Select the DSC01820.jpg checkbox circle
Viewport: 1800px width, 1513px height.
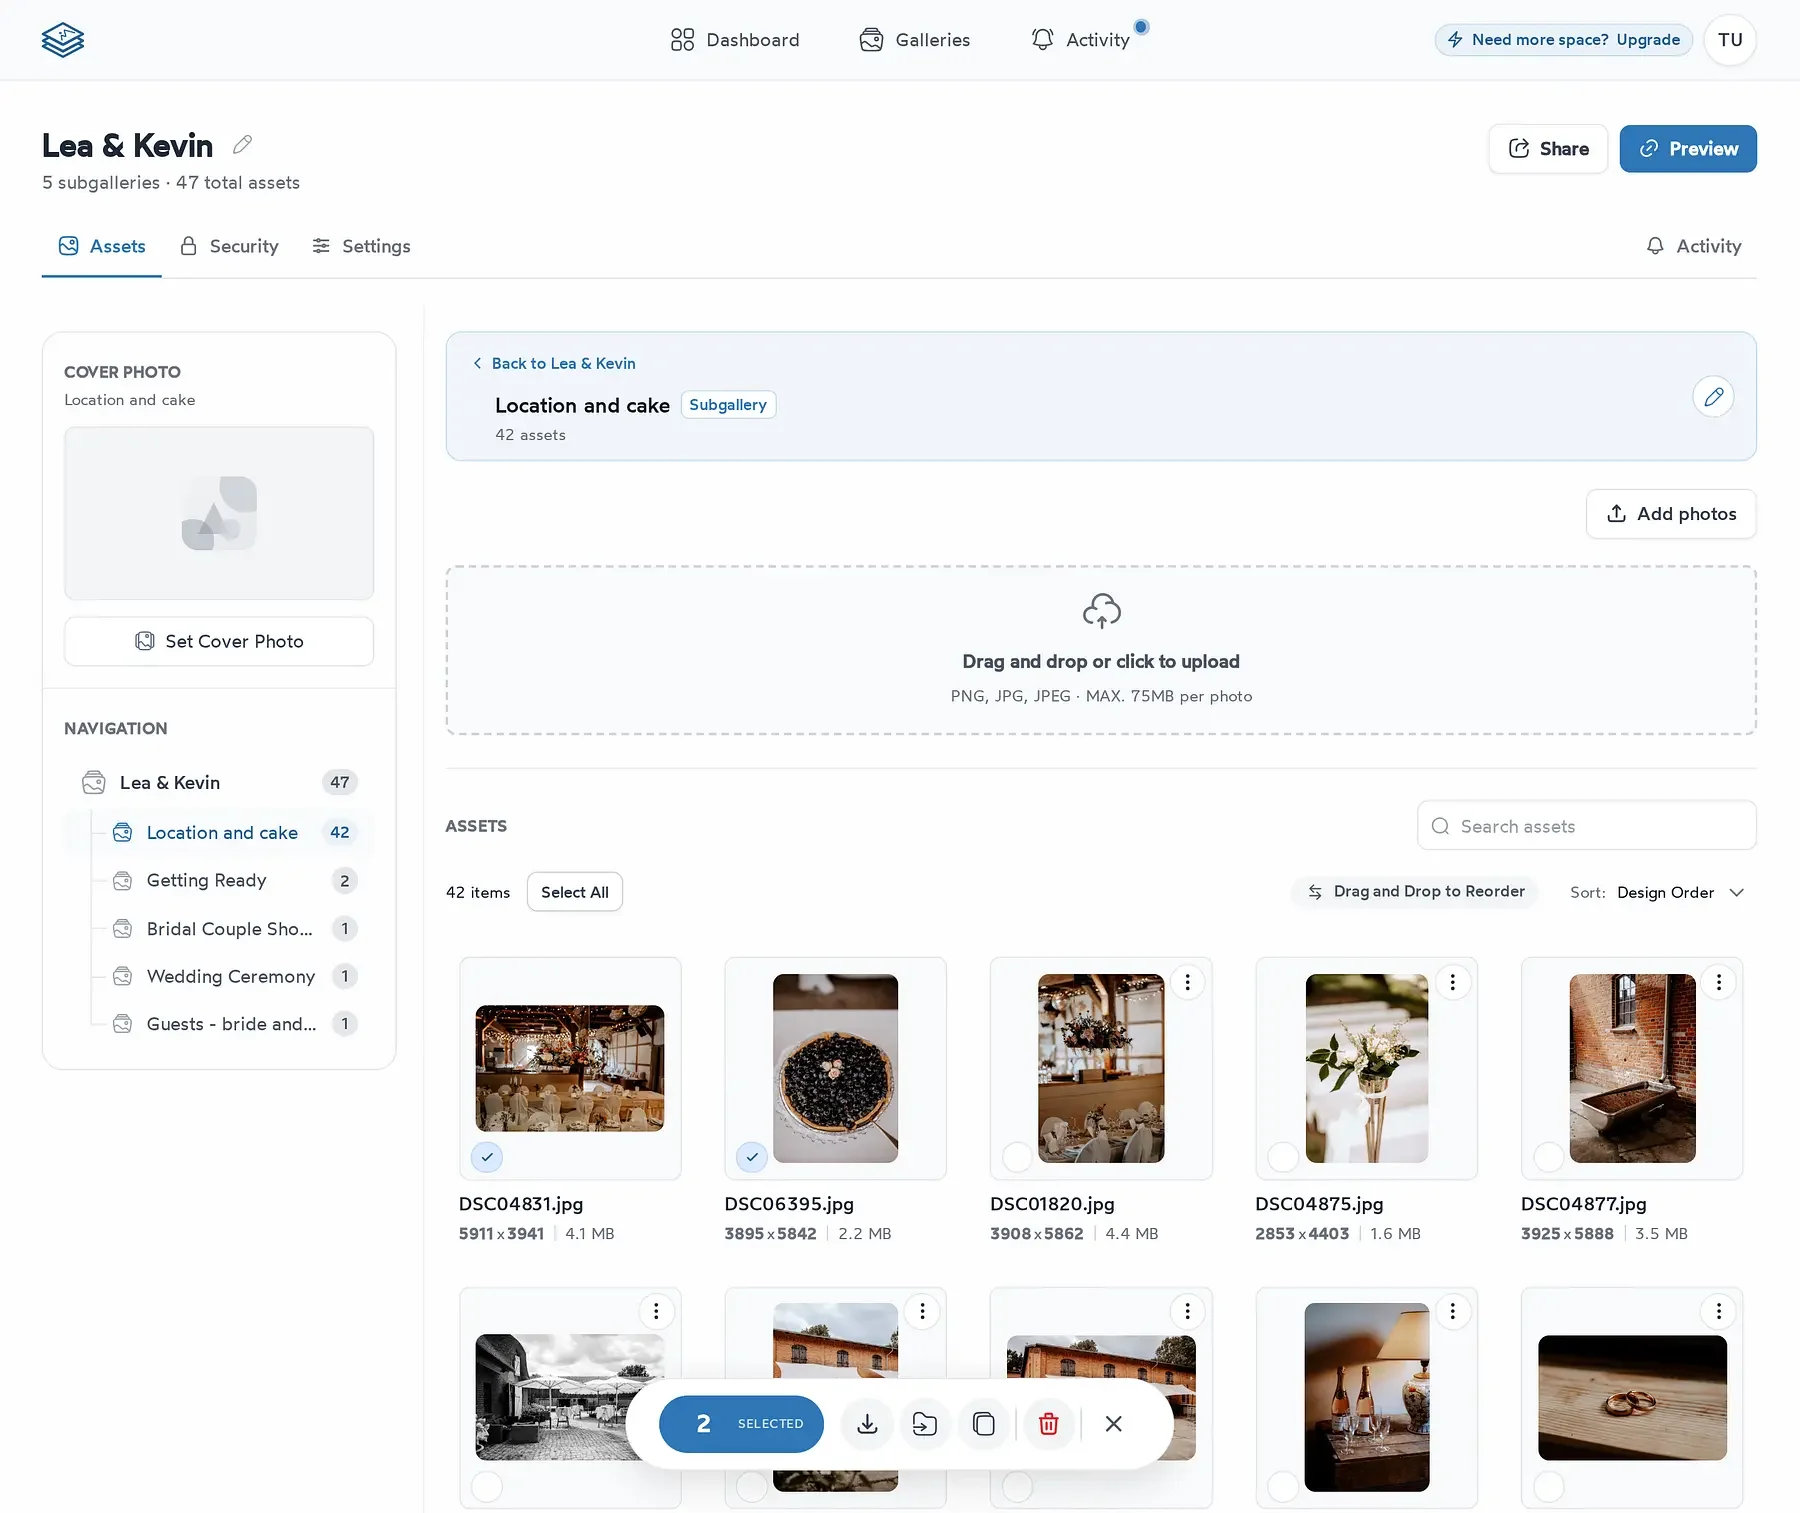tap(1017, 1157)
